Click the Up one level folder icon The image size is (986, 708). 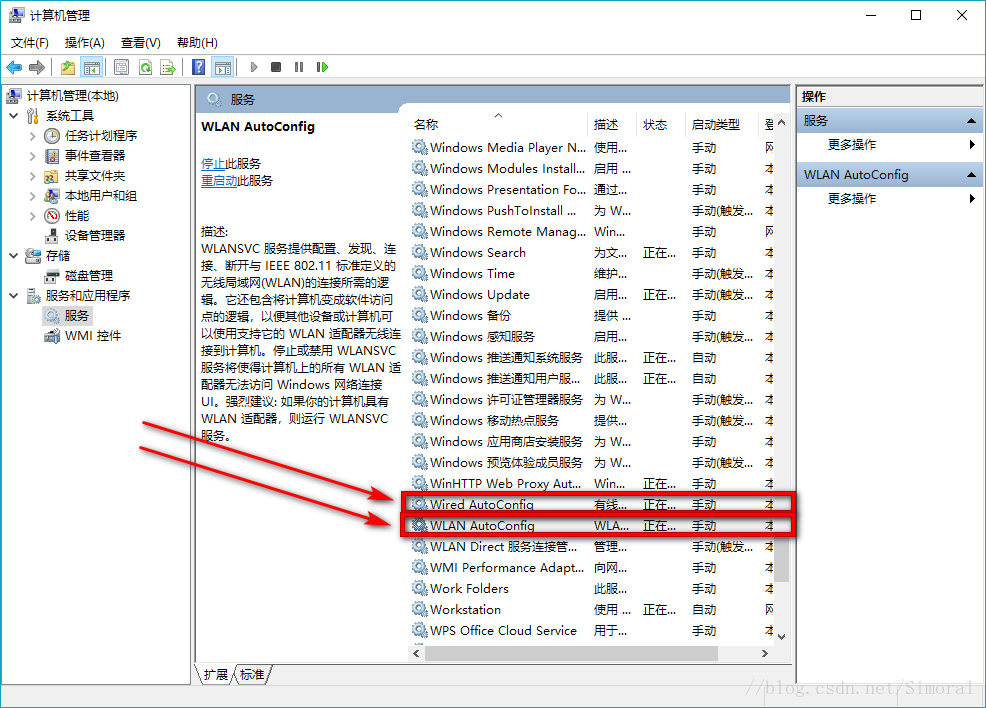point(68,67)
